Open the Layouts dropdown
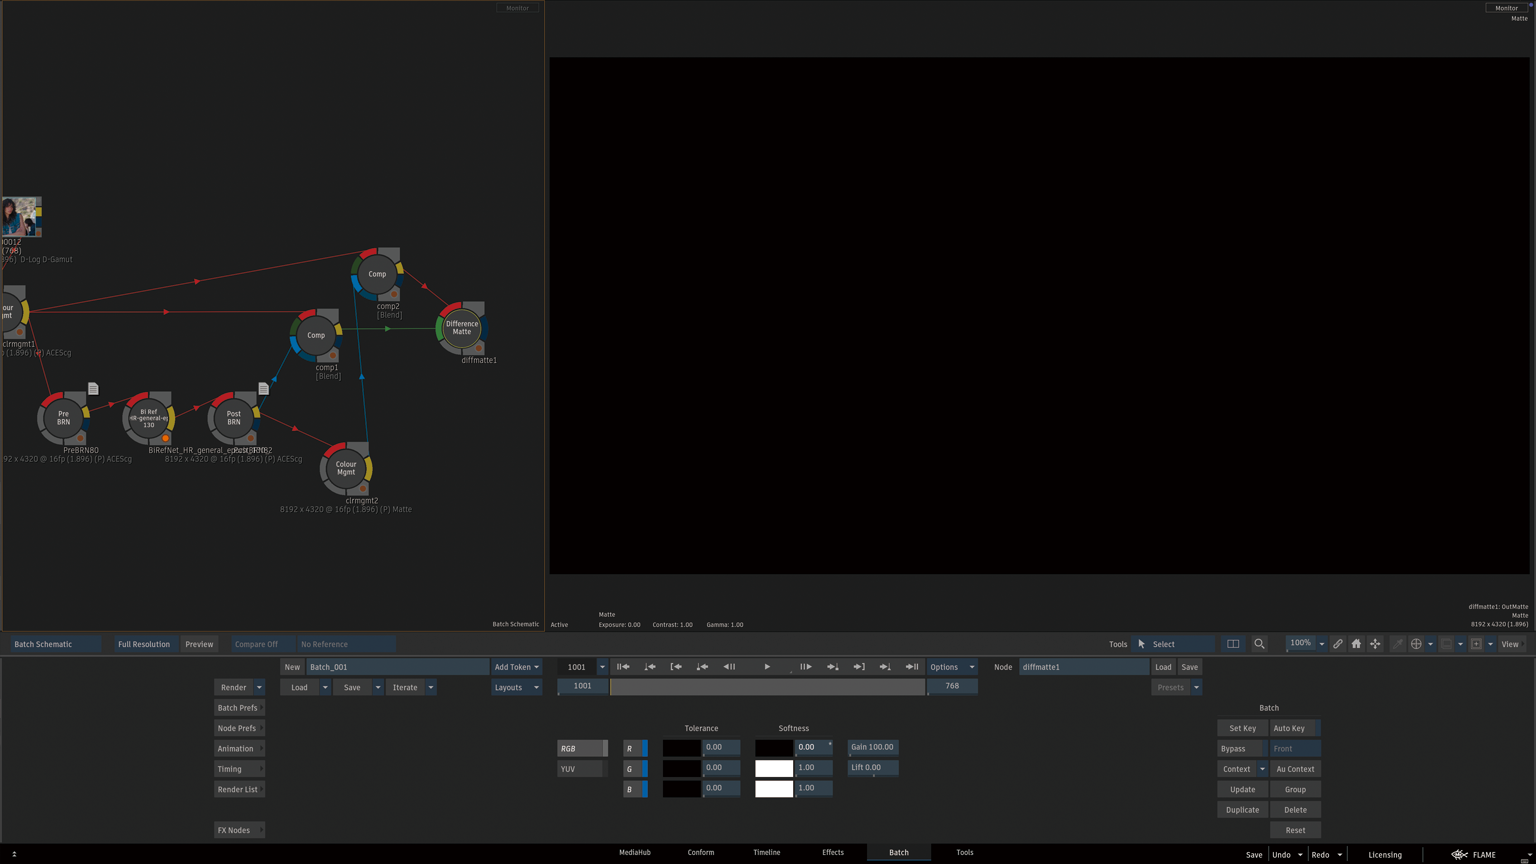This screenshot has width=1536, height=864. pos(516,687)
